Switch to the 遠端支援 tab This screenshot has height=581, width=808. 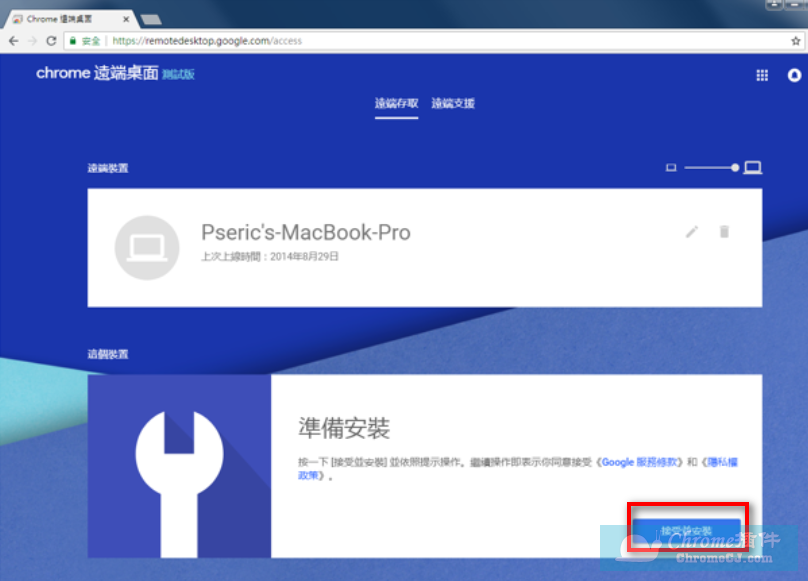coord(453,103)
